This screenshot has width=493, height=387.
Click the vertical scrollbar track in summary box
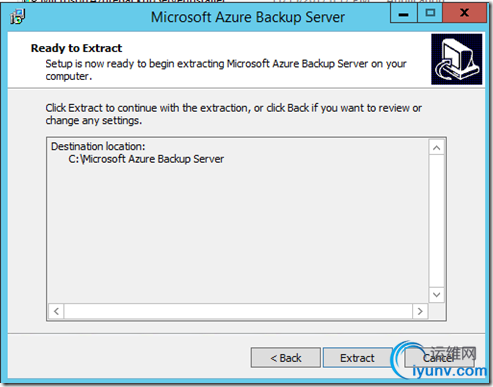point(437,221)
